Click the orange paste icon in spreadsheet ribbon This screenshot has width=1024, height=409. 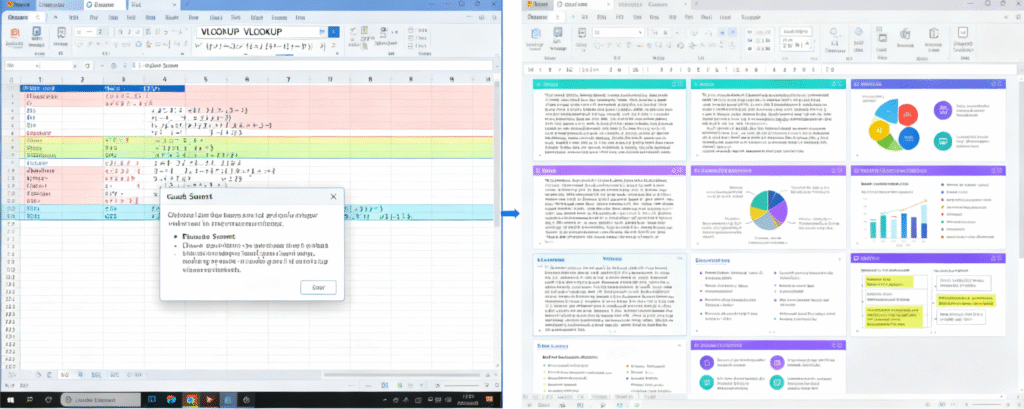click(17, 33)
